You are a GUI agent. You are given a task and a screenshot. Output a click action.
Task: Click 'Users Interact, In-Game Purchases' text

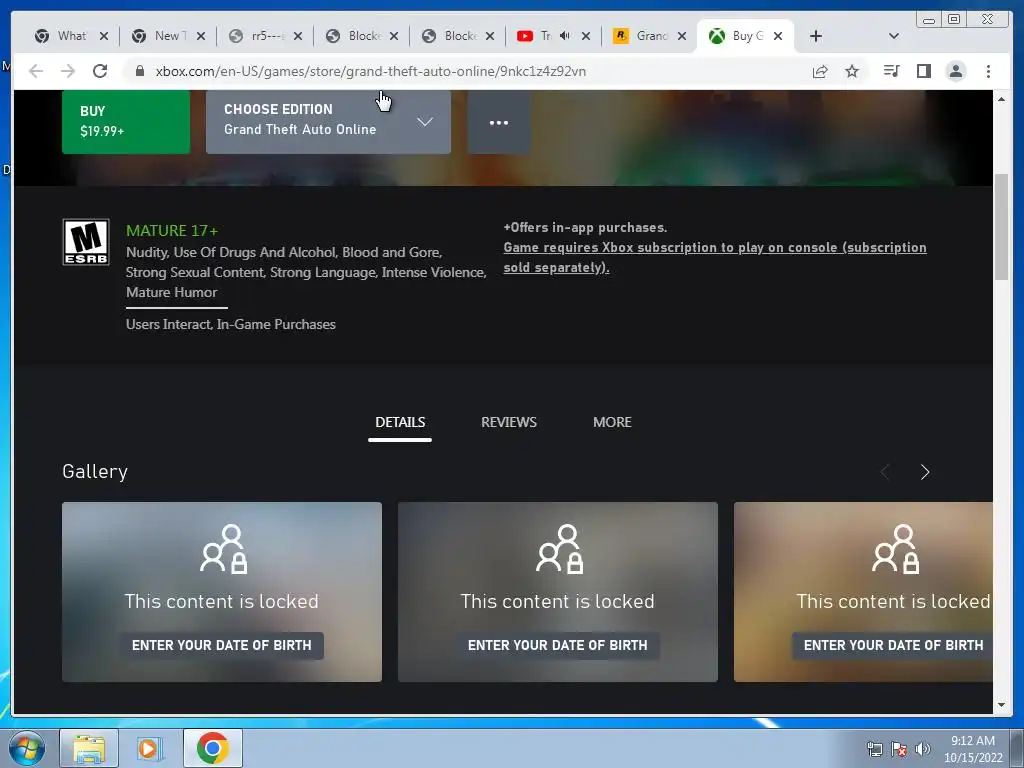[x=231, y=325]
